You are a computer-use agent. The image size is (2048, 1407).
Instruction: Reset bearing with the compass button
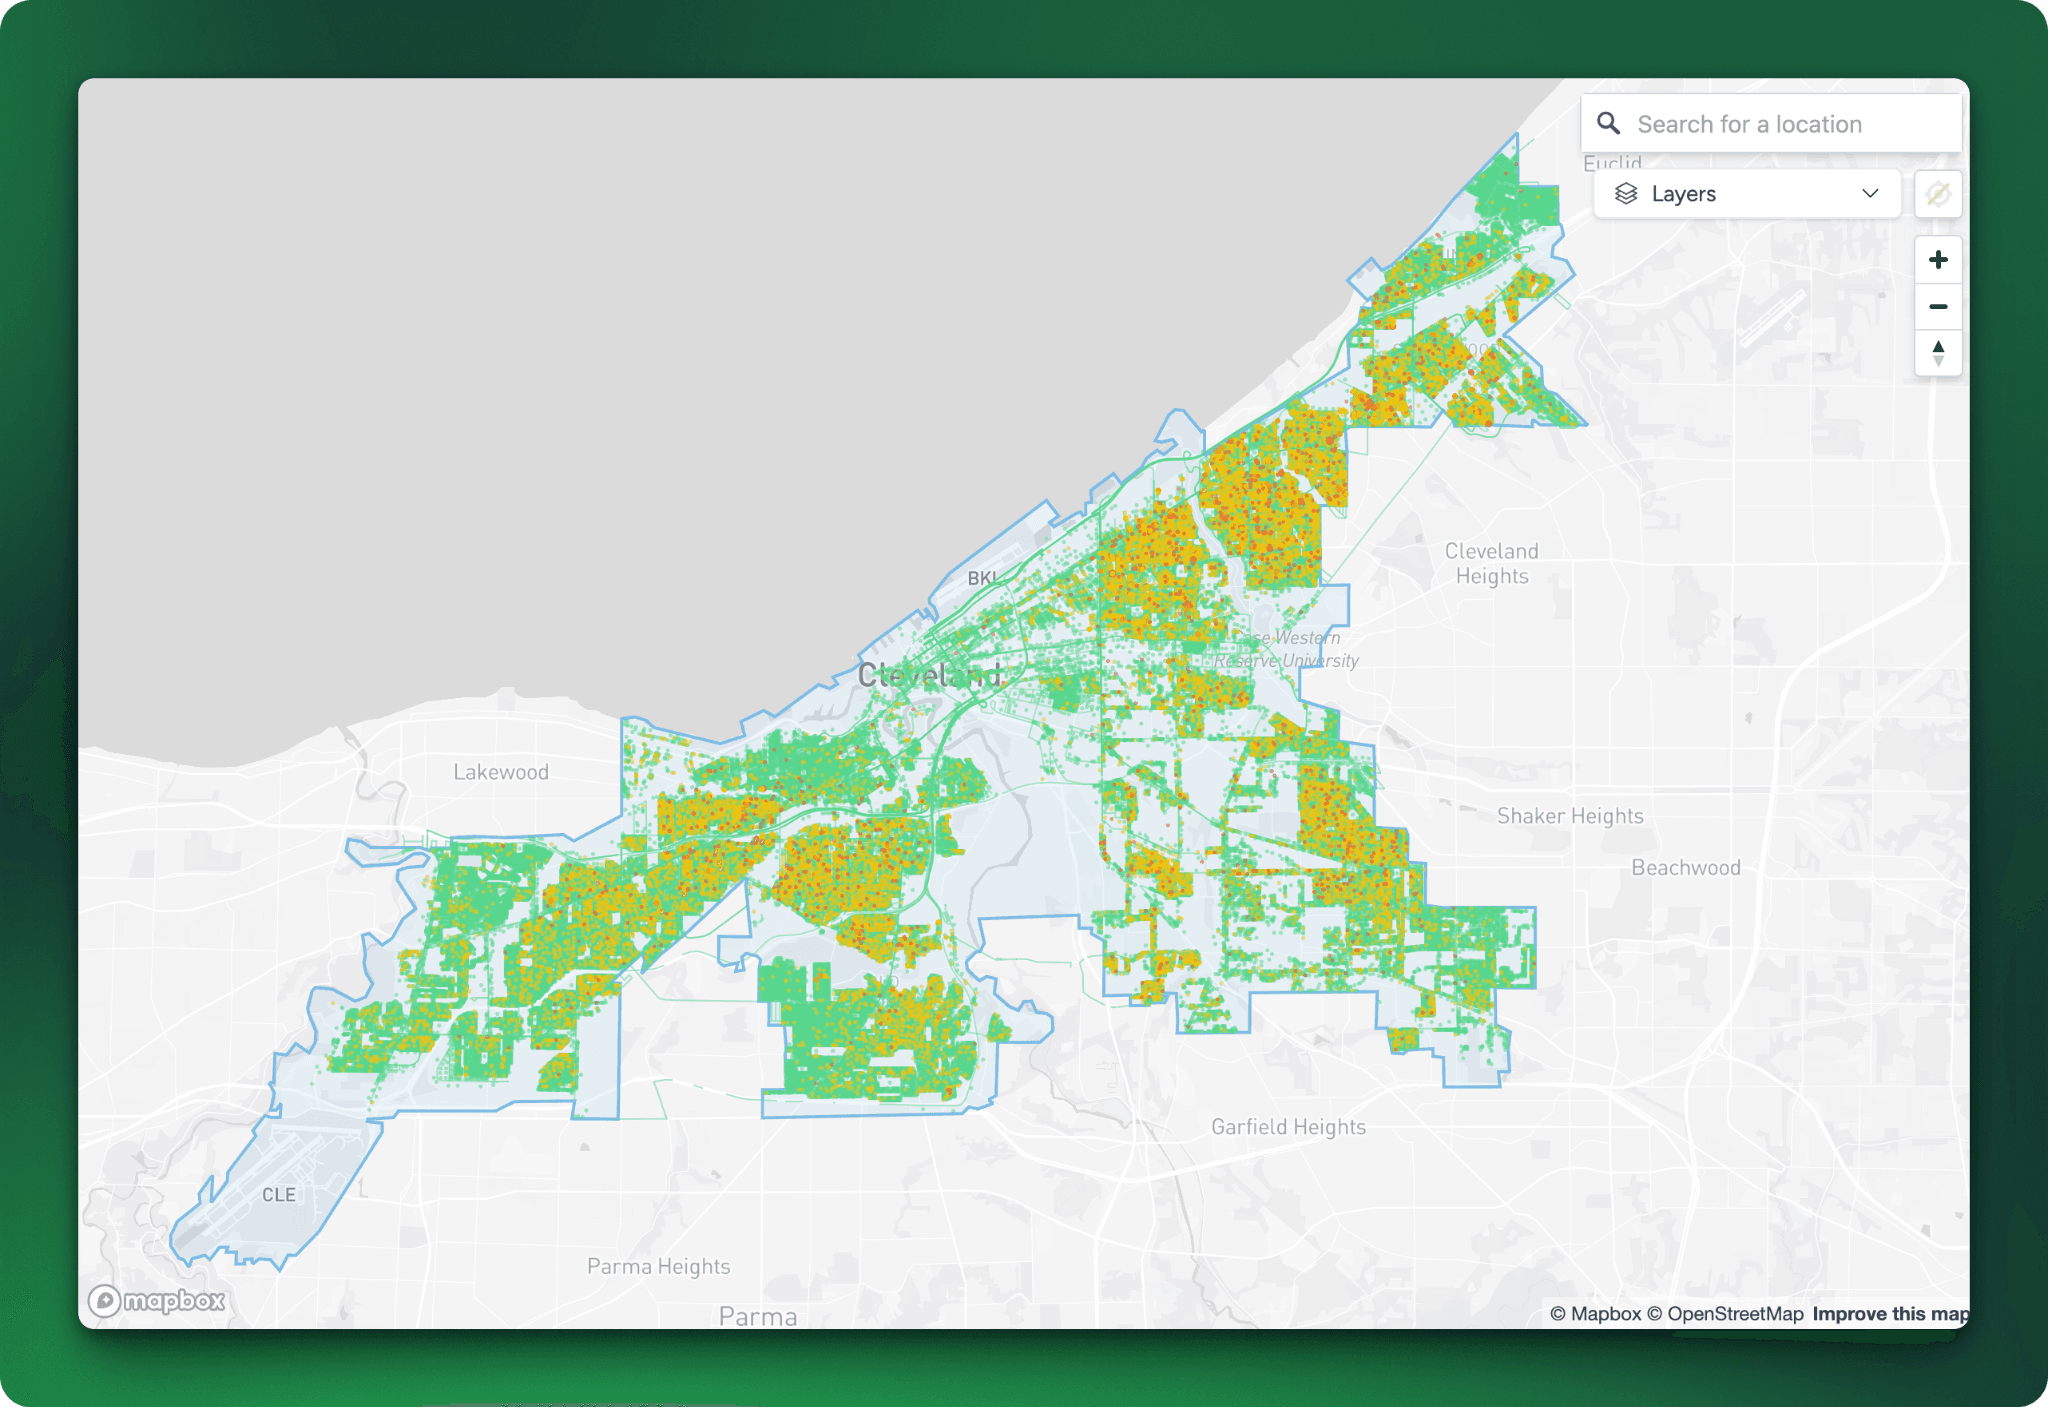pos(1937,353)
